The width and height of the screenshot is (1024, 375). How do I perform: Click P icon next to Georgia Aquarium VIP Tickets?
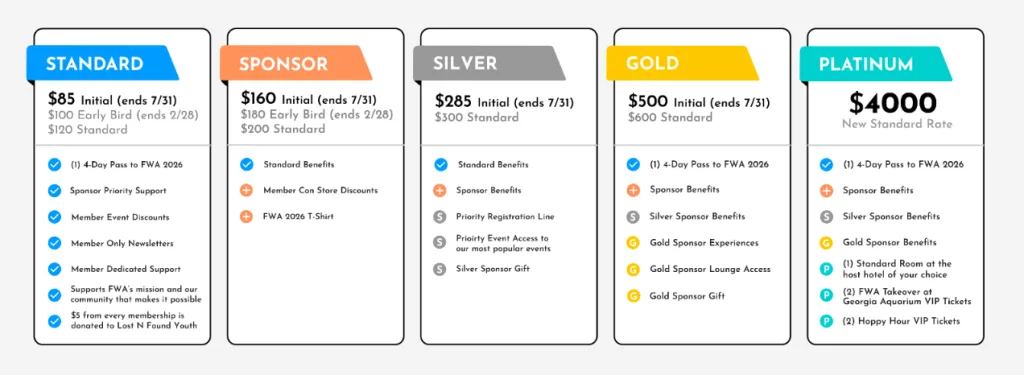(x=826, y=295)
